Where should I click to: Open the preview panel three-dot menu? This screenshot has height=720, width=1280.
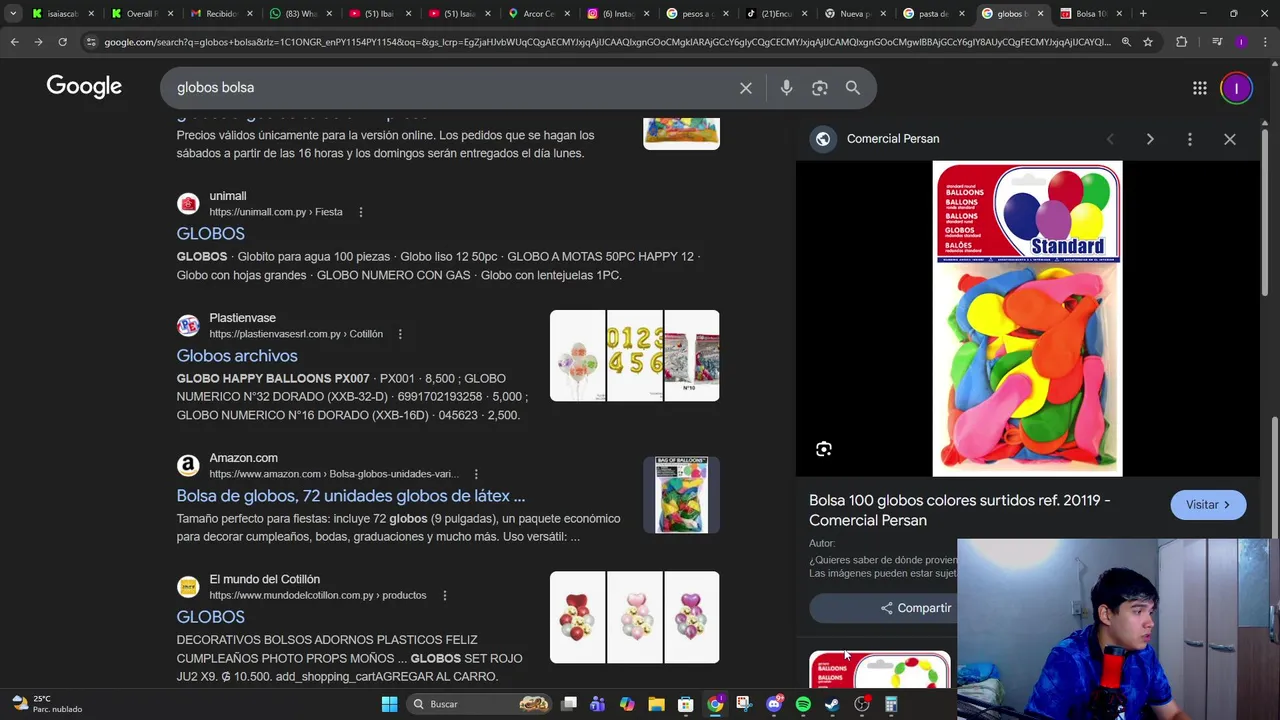point(1190,139)
